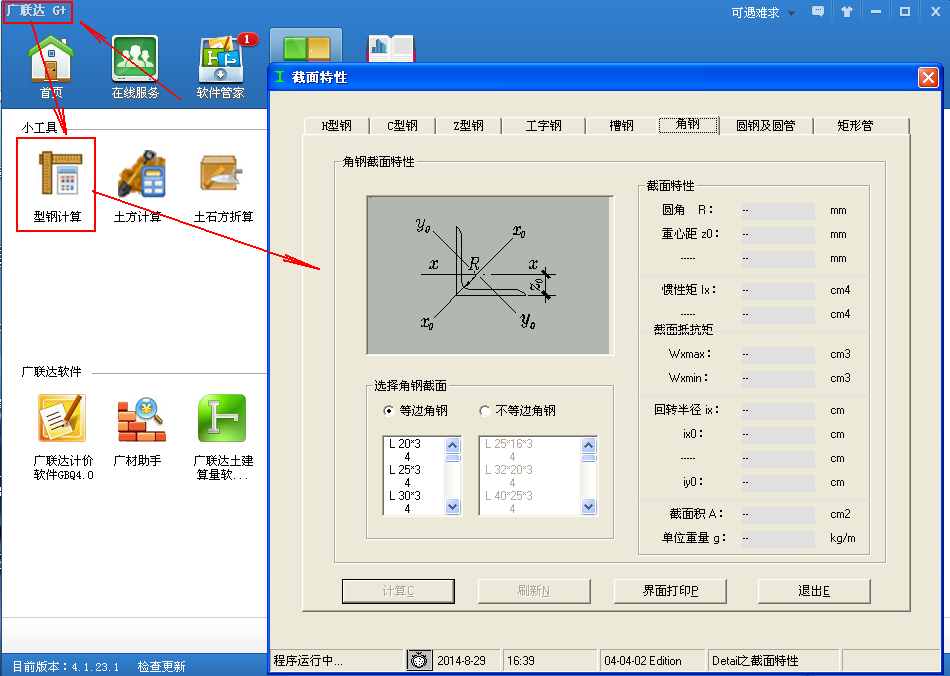Click the 计算C button

pyautogui.click(x=398, y=591)
